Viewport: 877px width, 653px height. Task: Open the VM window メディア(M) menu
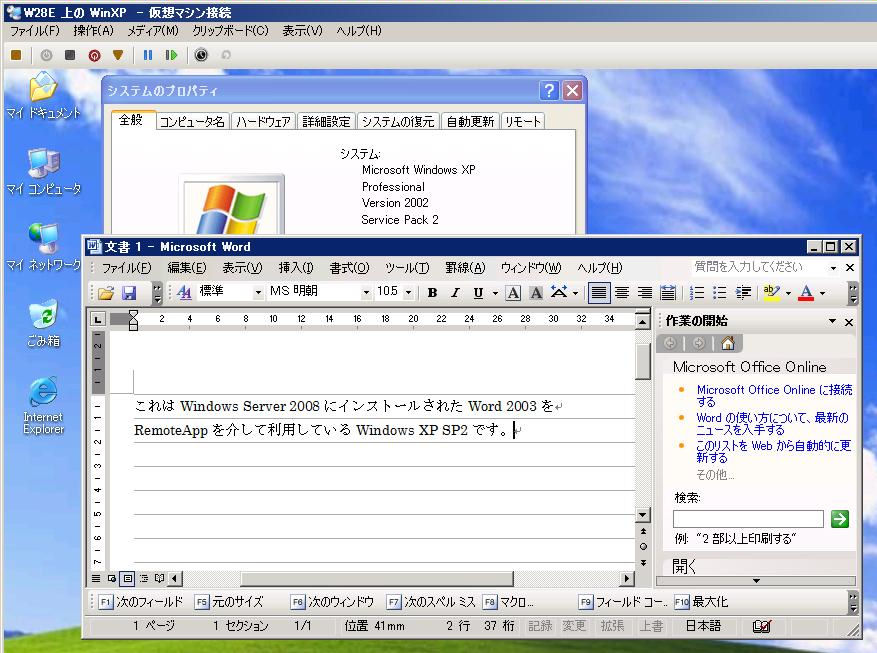152,31
